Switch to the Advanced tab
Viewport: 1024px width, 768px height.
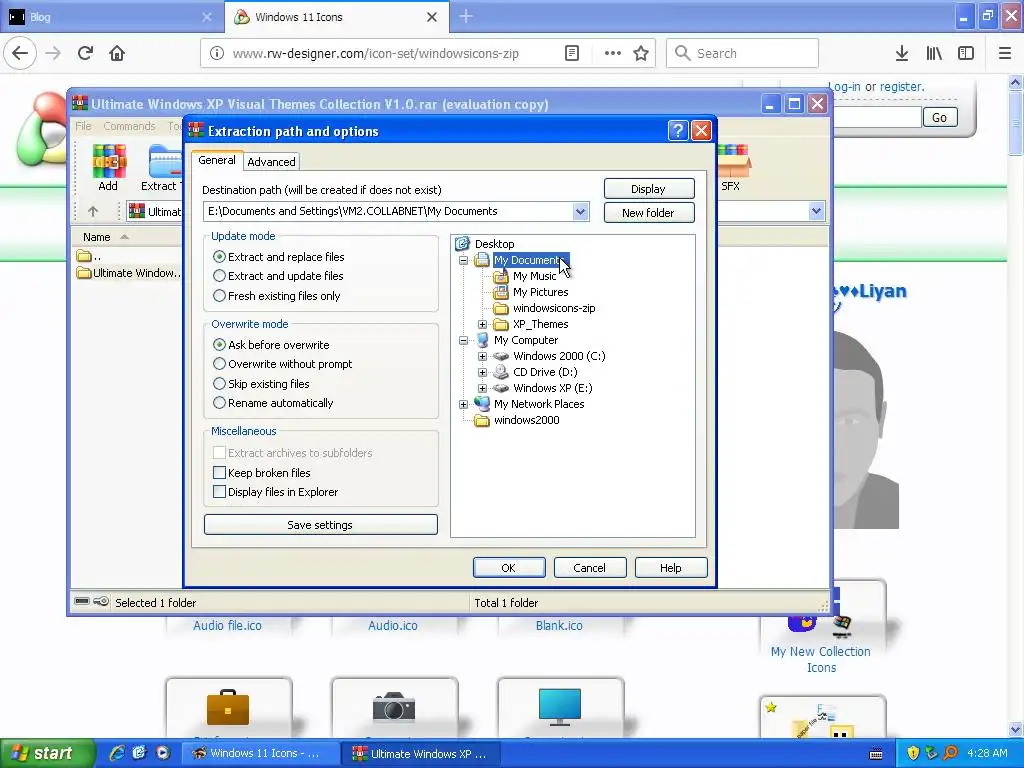pos(271,162)
